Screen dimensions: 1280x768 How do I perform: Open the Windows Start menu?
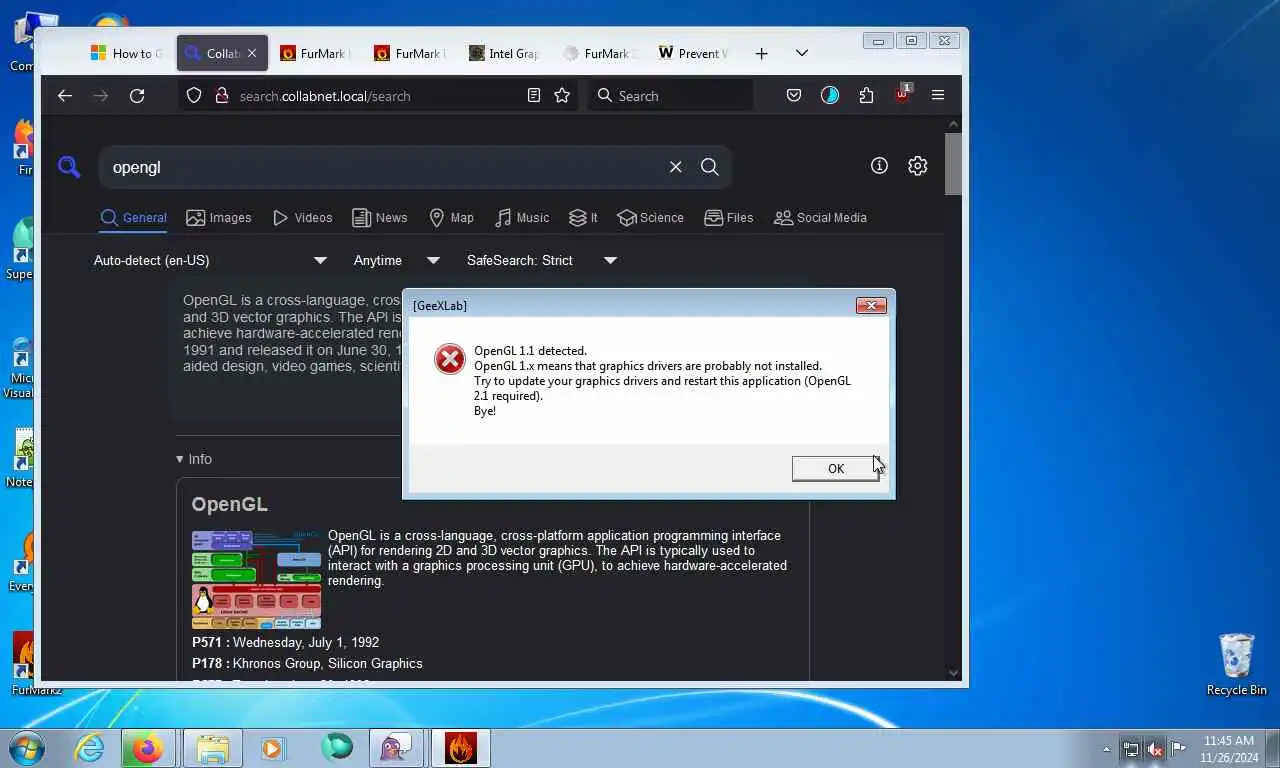coord(27,748)
